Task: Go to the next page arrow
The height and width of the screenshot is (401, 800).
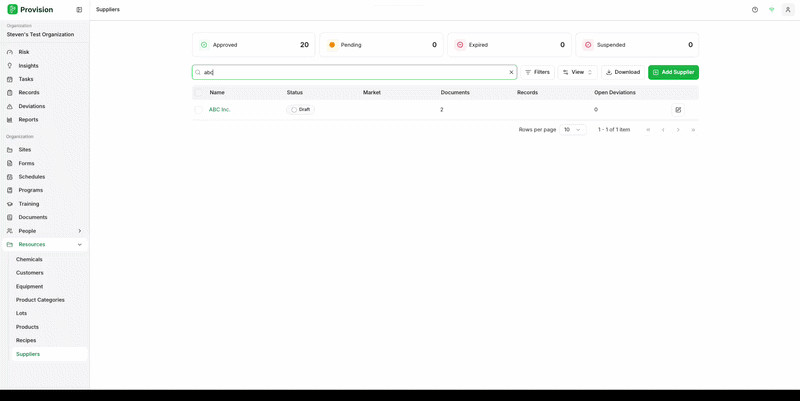Action: [678, 130]
